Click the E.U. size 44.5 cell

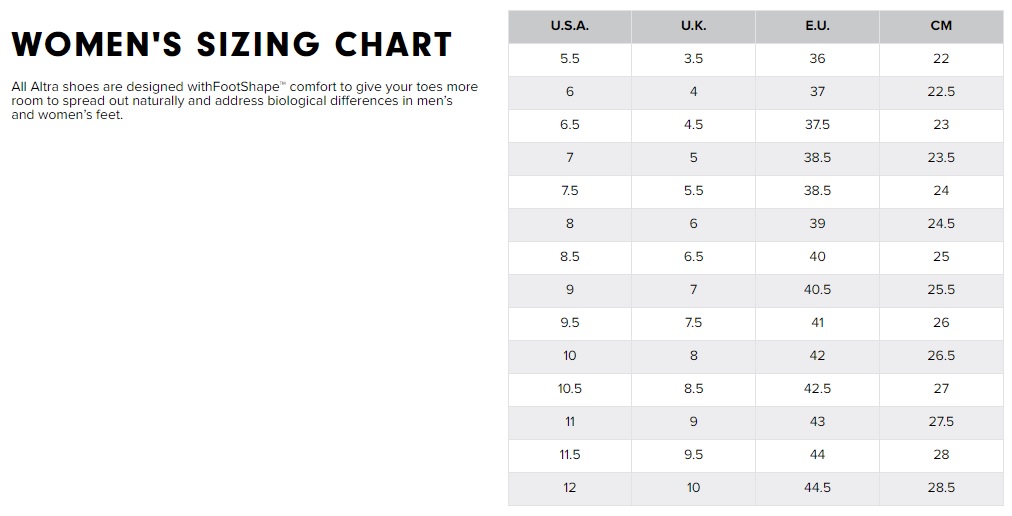click(x=817, y=488)
